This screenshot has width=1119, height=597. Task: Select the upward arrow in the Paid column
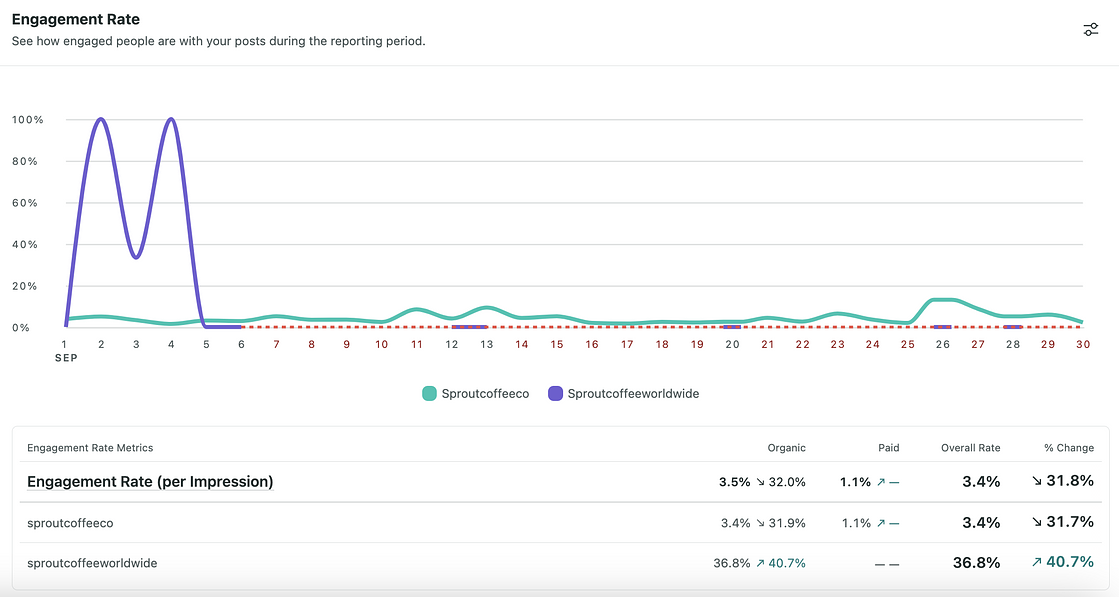[x=882, y=481]
